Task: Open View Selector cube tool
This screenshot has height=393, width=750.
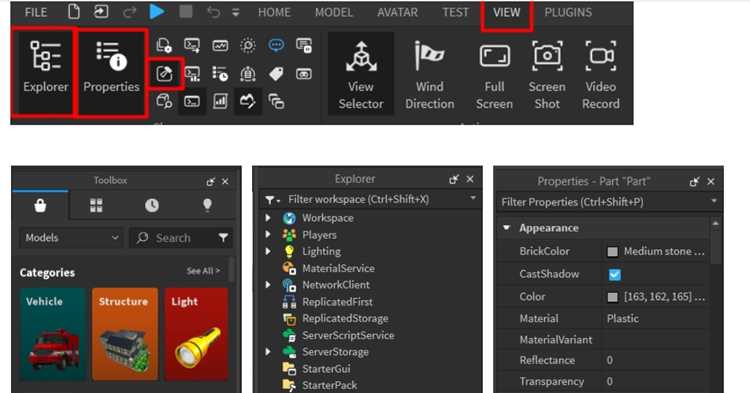Action: coord(361,74)
